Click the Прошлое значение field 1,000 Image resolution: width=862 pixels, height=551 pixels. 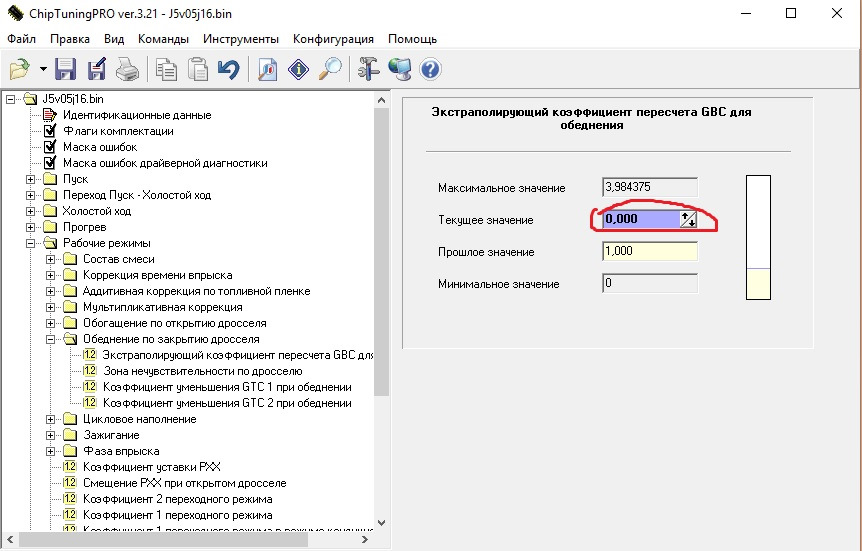(x=650, y=251)
